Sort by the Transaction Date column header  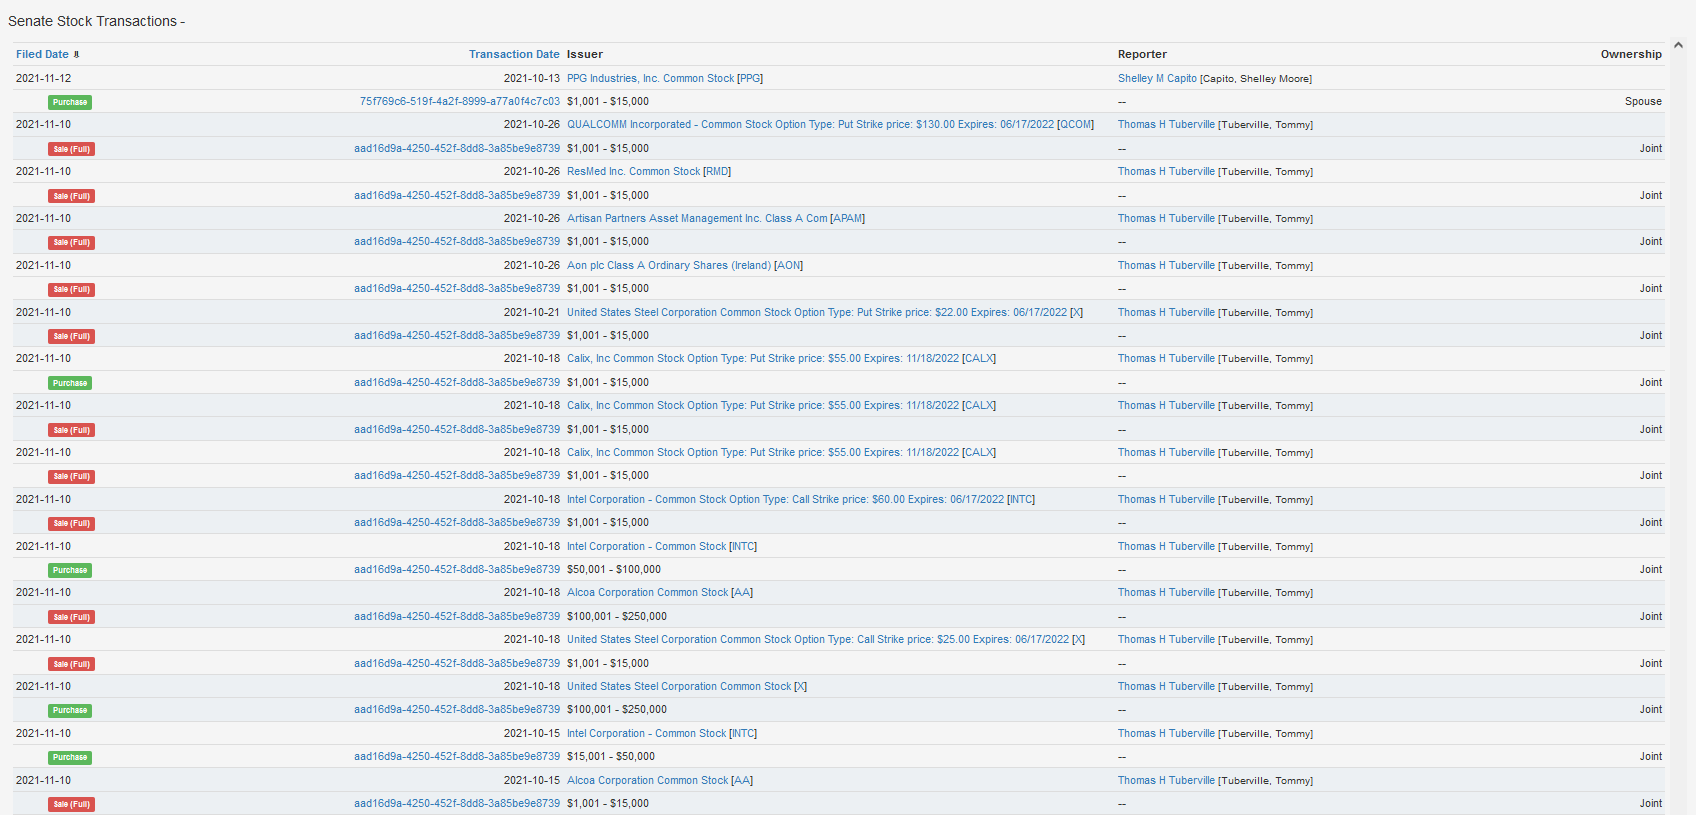pos(514,54)
